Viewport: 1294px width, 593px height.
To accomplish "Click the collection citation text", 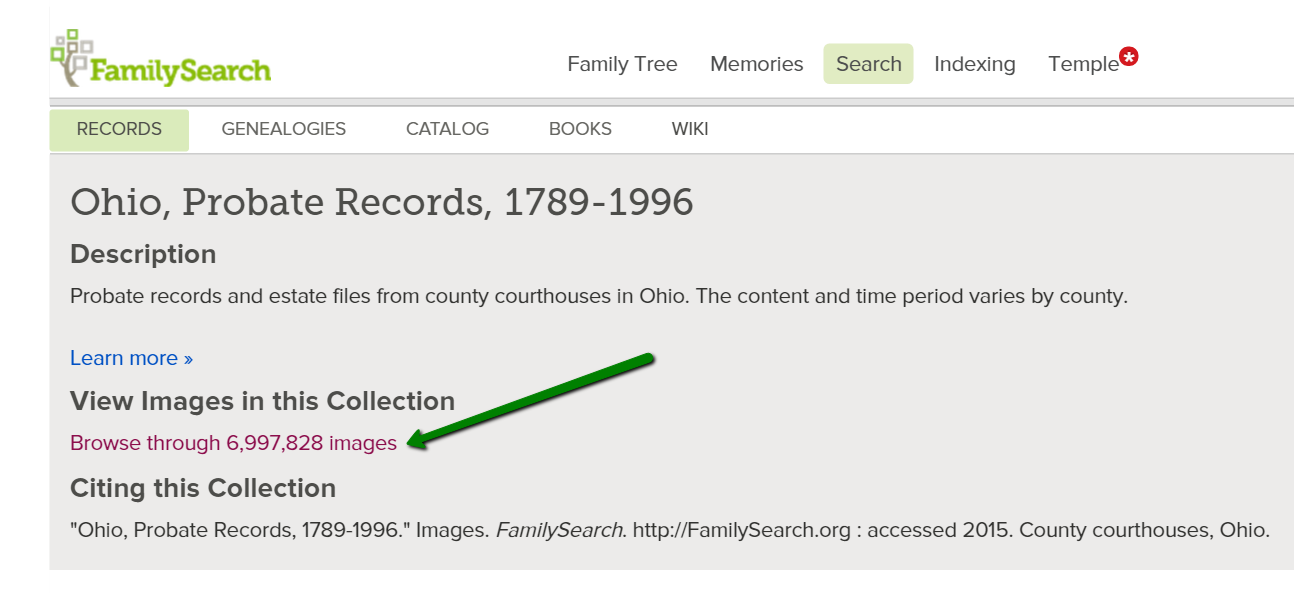I will [x=669, y=530].
